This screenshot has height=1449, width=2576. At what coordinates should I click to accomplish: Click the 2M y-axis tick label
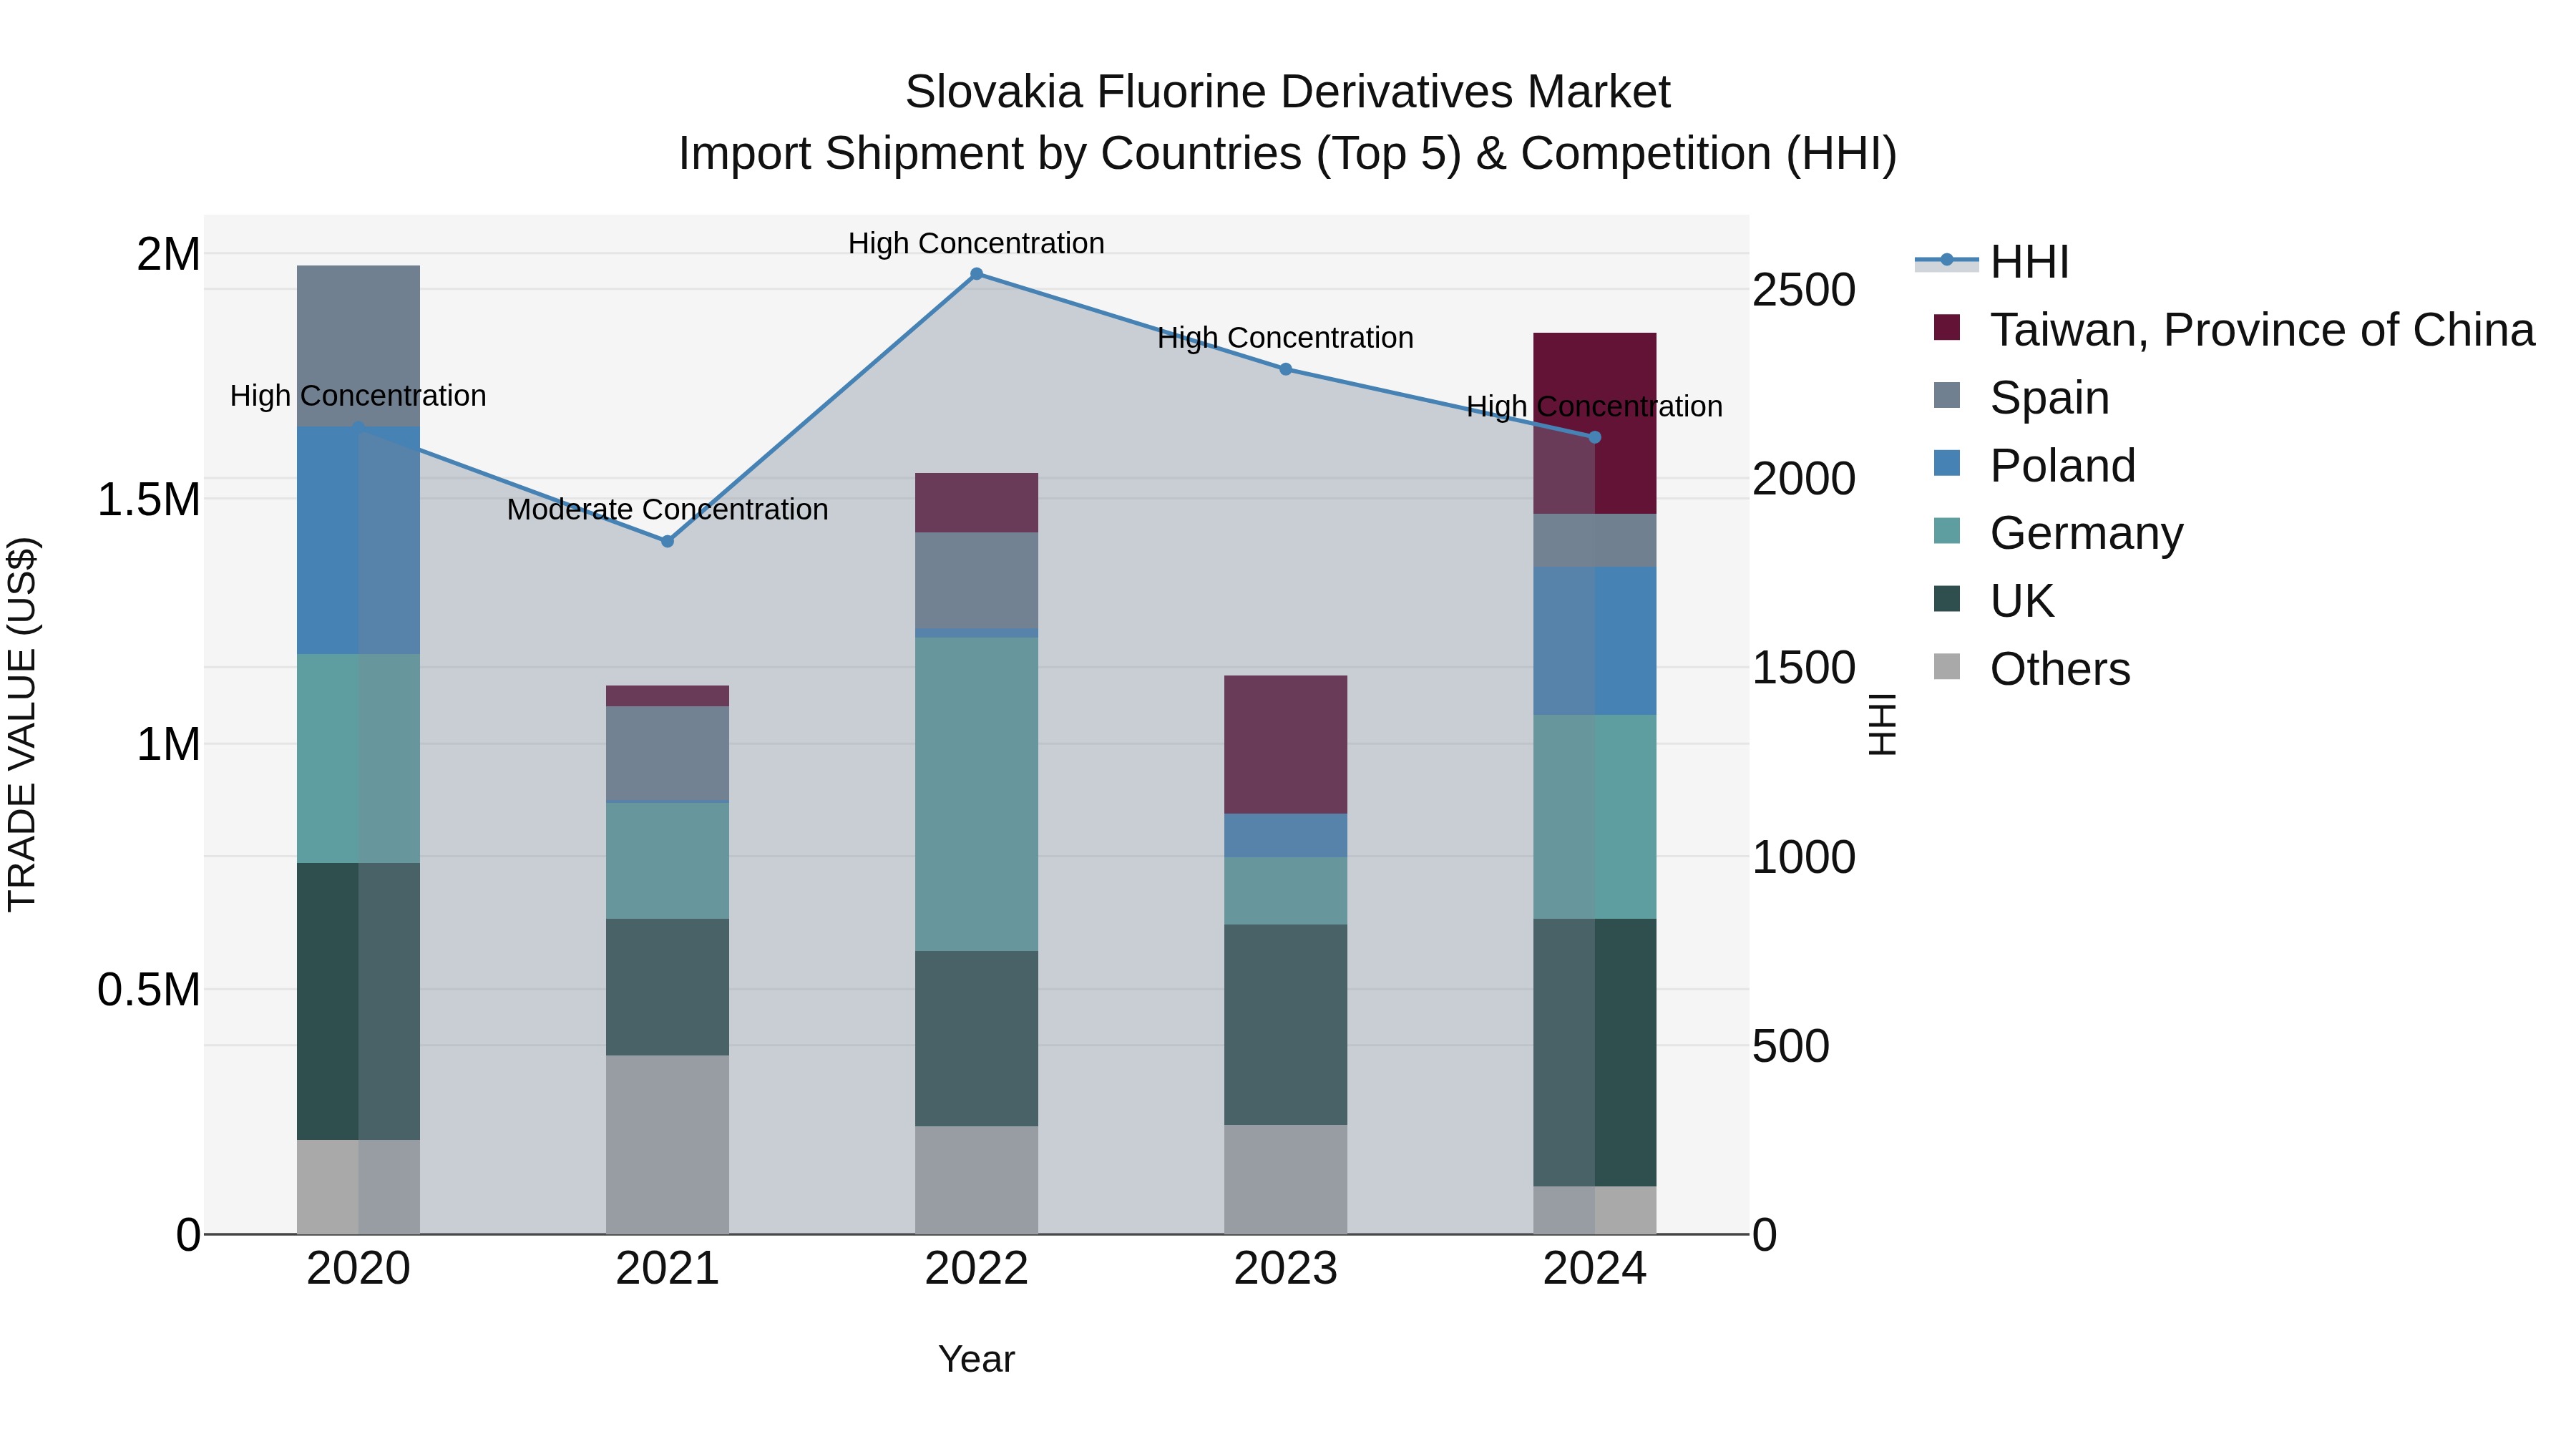(169, 254)
